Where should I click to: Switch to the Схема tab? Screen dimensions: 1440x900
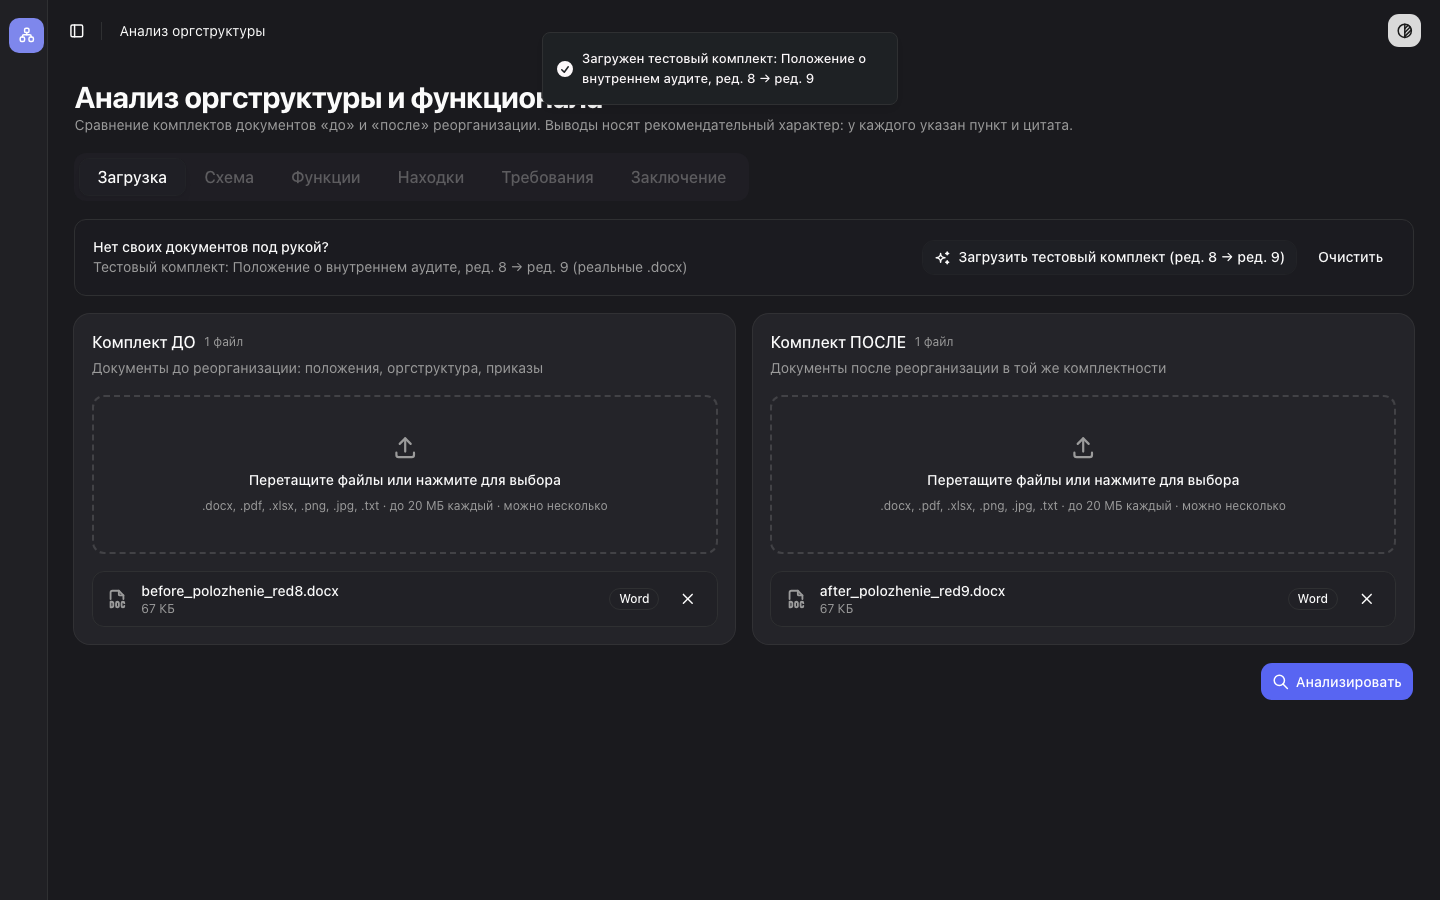(x=229, y=177)
